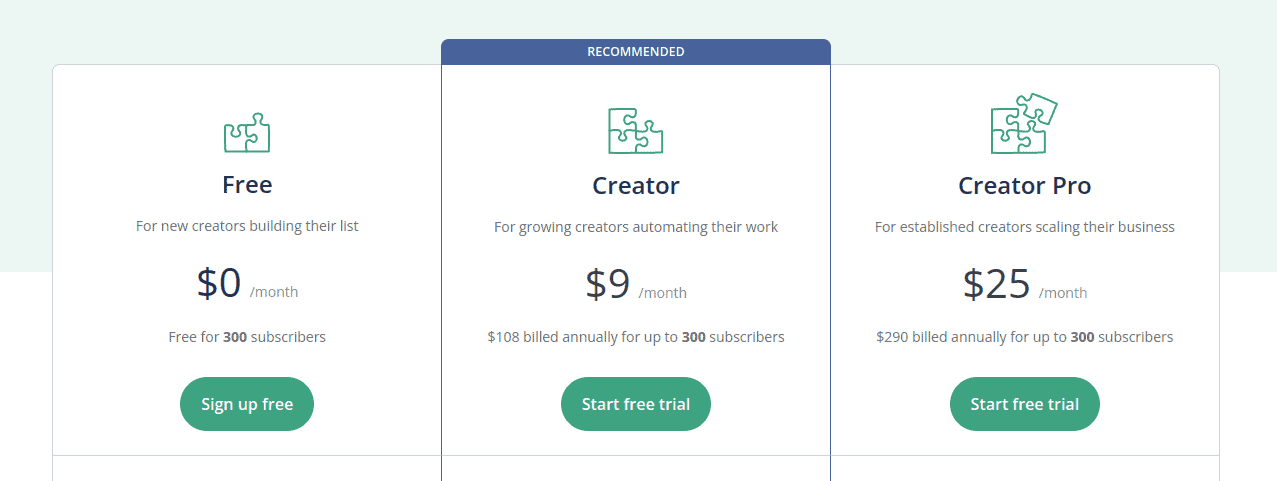Start free trial for the Creator plan
Screen dimensions: 1277x481
point(636,404)
